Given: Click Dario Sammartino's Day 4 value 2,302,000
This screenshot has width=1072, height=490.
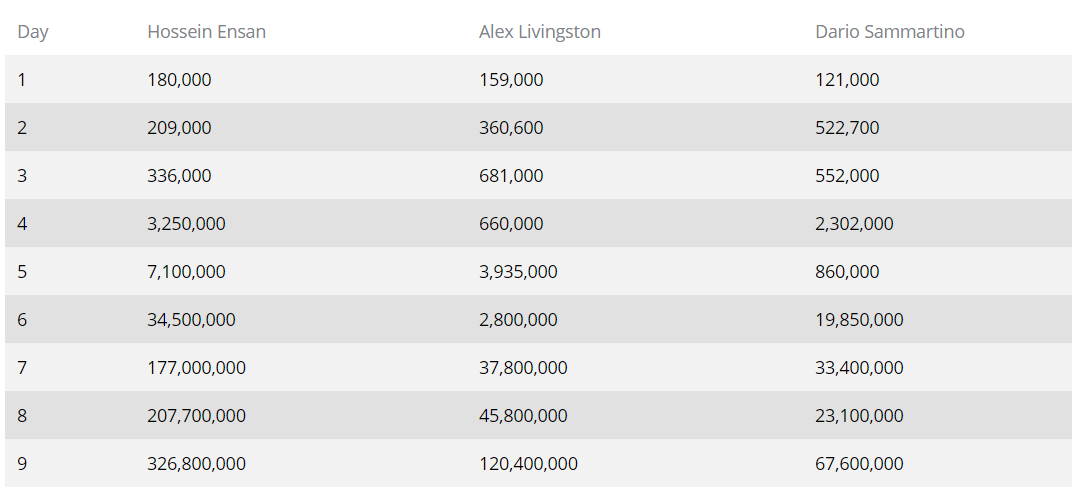Looking at the screenshot, I should click(854, 223).
